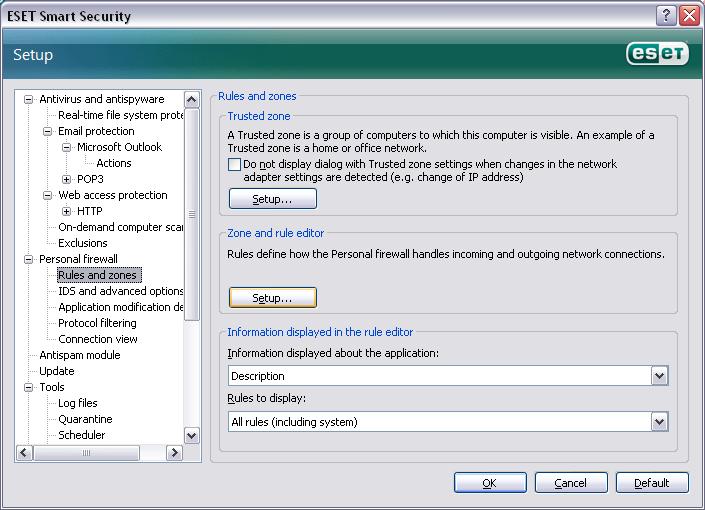Collapse the Web access protection node
This screenshot has width=705, height=510.
47,195
